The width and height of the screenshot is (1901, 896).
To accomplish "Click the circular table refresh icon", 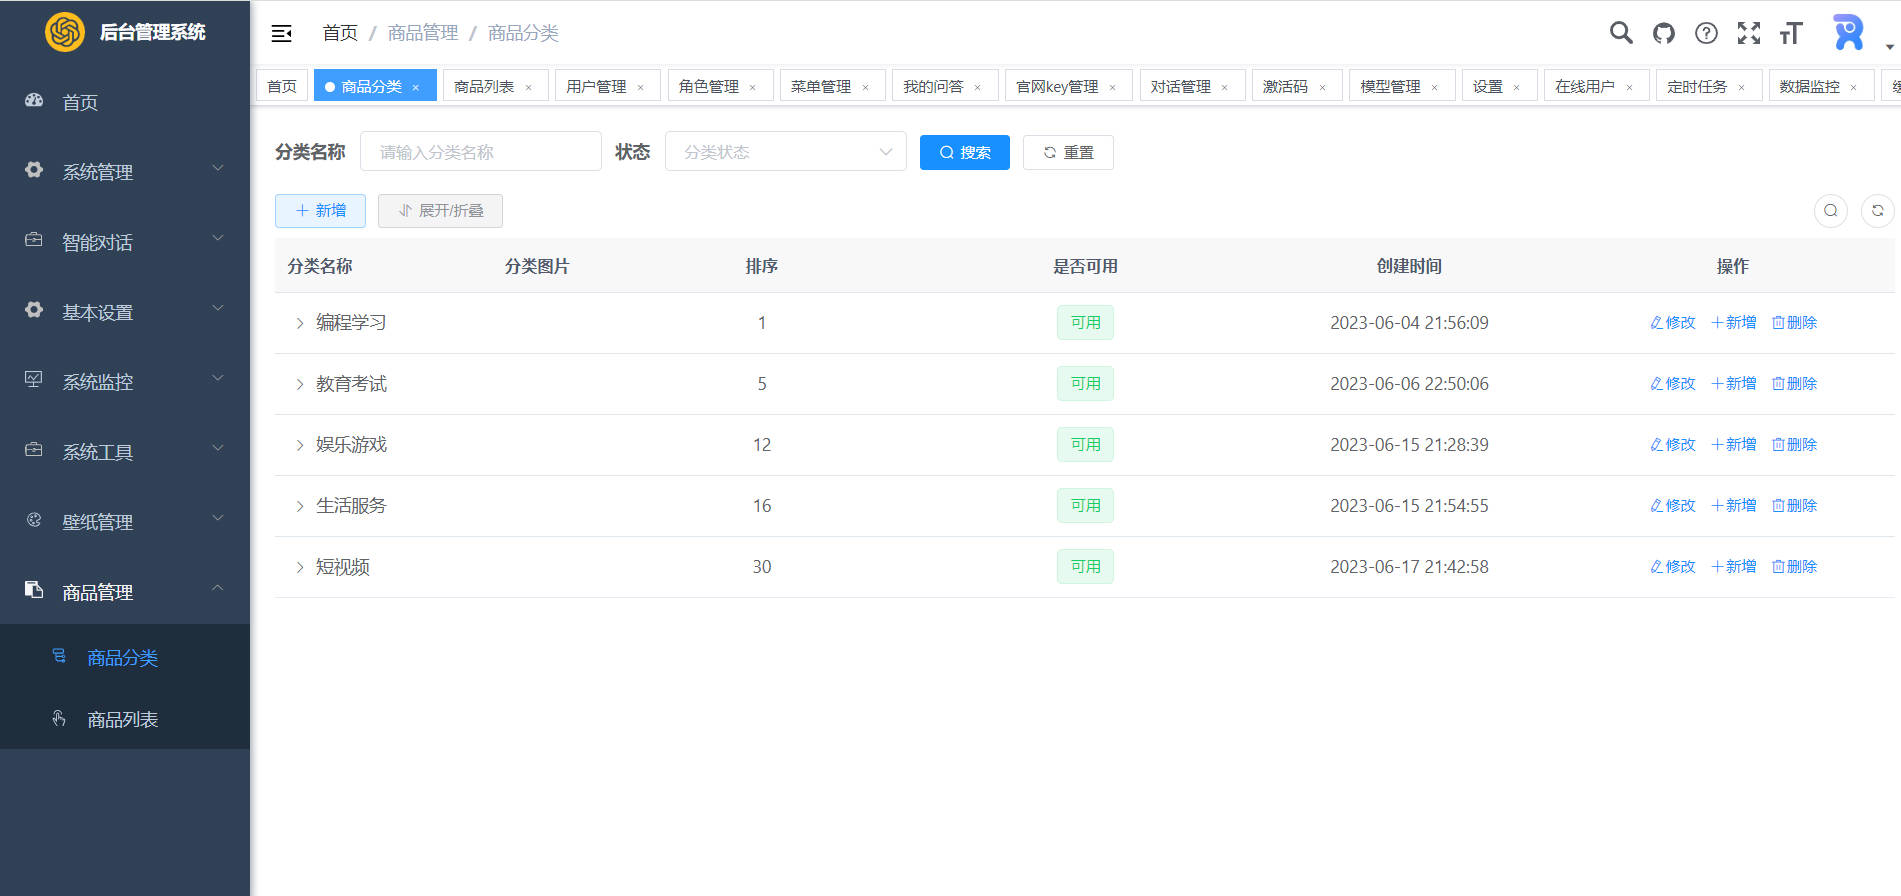I will [x=1877, y=210].
